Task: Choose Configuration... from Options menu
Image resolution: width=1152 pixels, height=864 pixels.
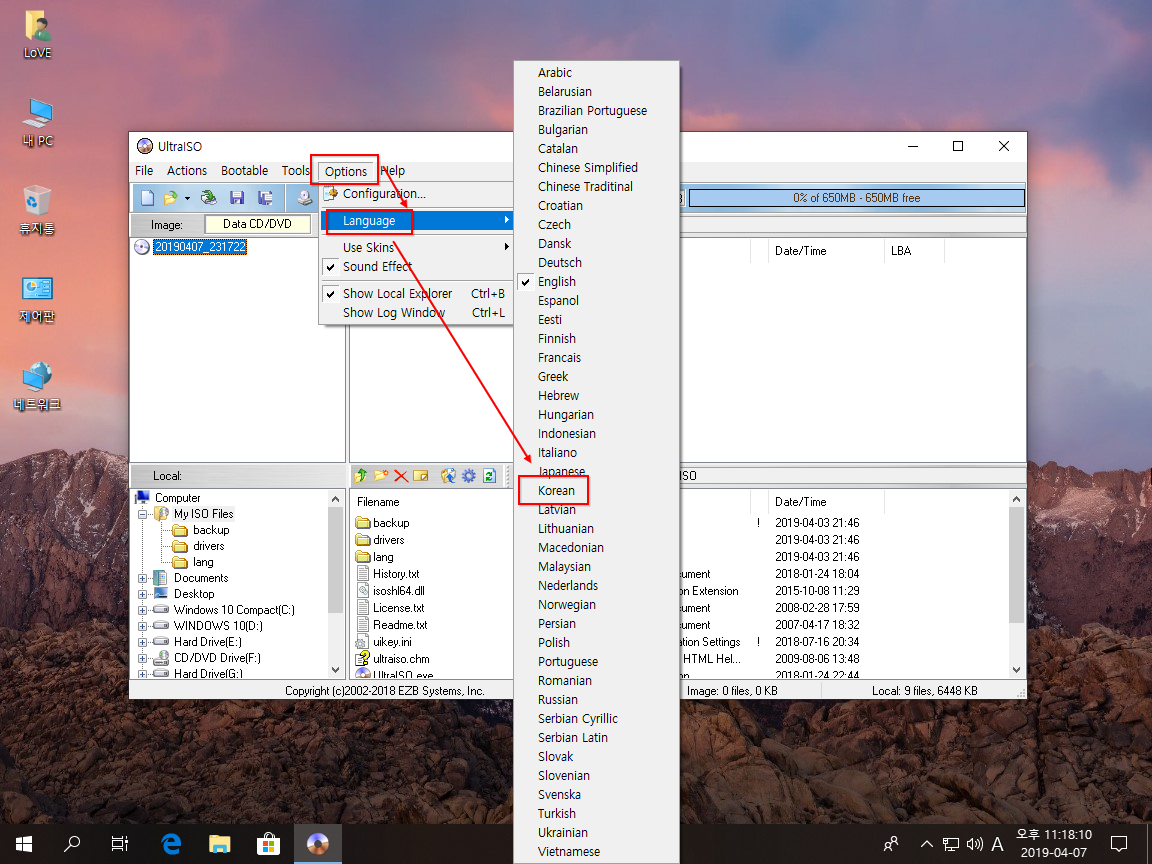Action: pyautogui.click(x=416, y=194)
